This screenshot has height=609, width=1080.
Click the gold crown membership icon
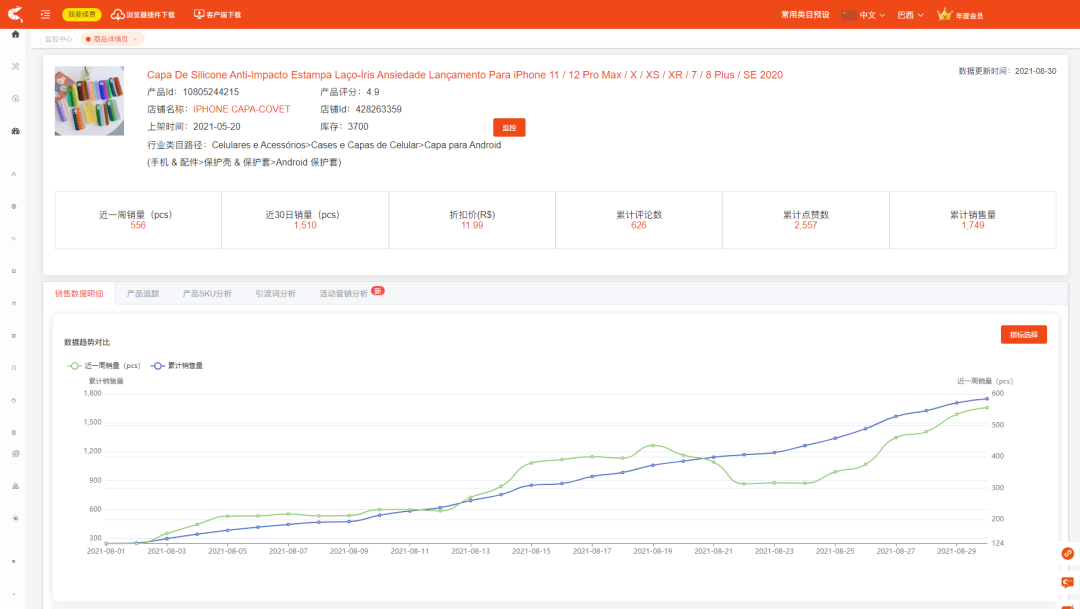(x=944, y=14)
